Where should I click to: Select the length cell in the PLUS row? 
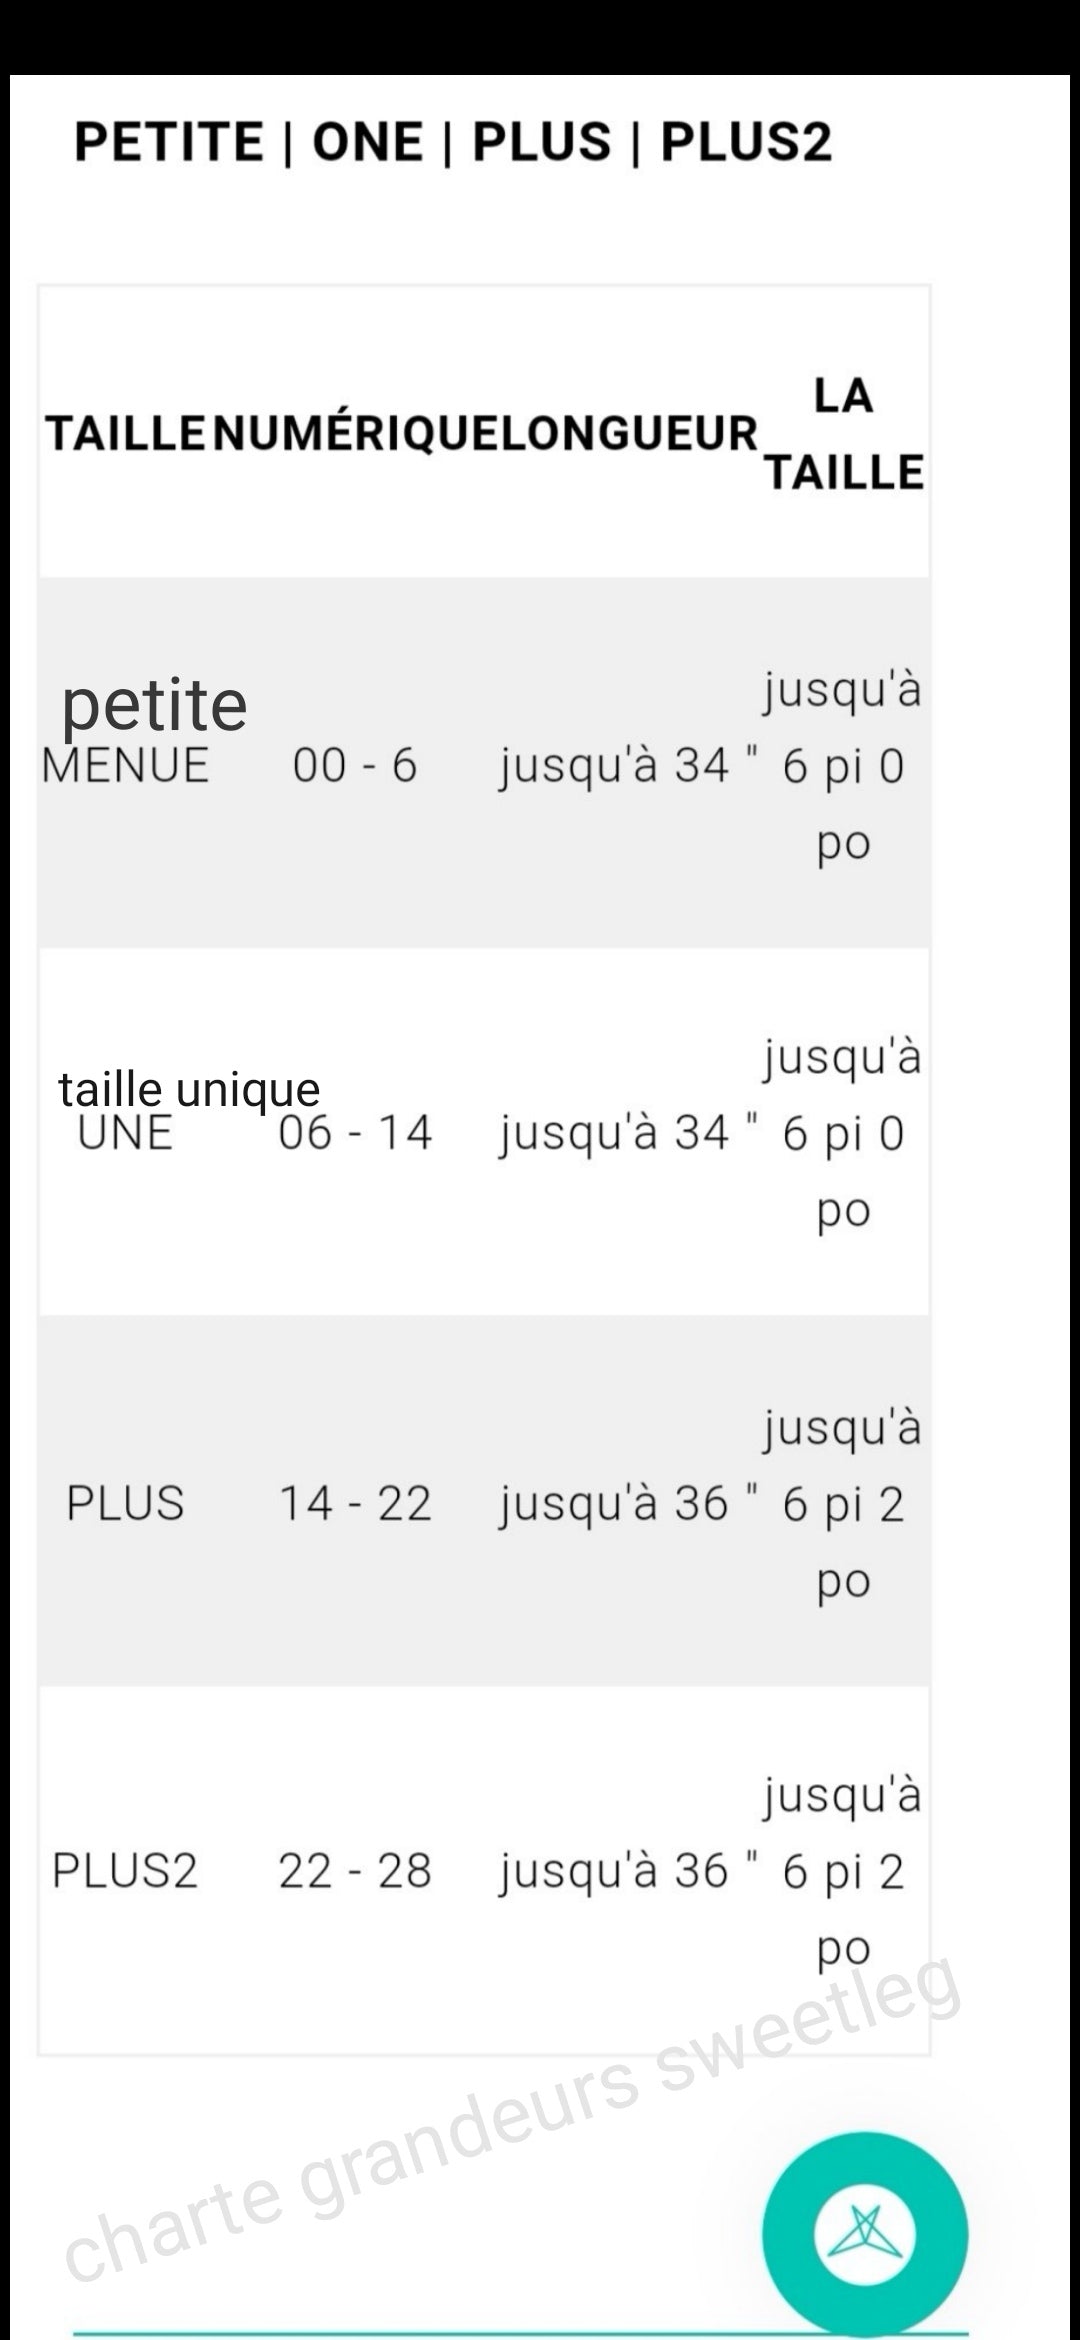(x=629, y=1503)
